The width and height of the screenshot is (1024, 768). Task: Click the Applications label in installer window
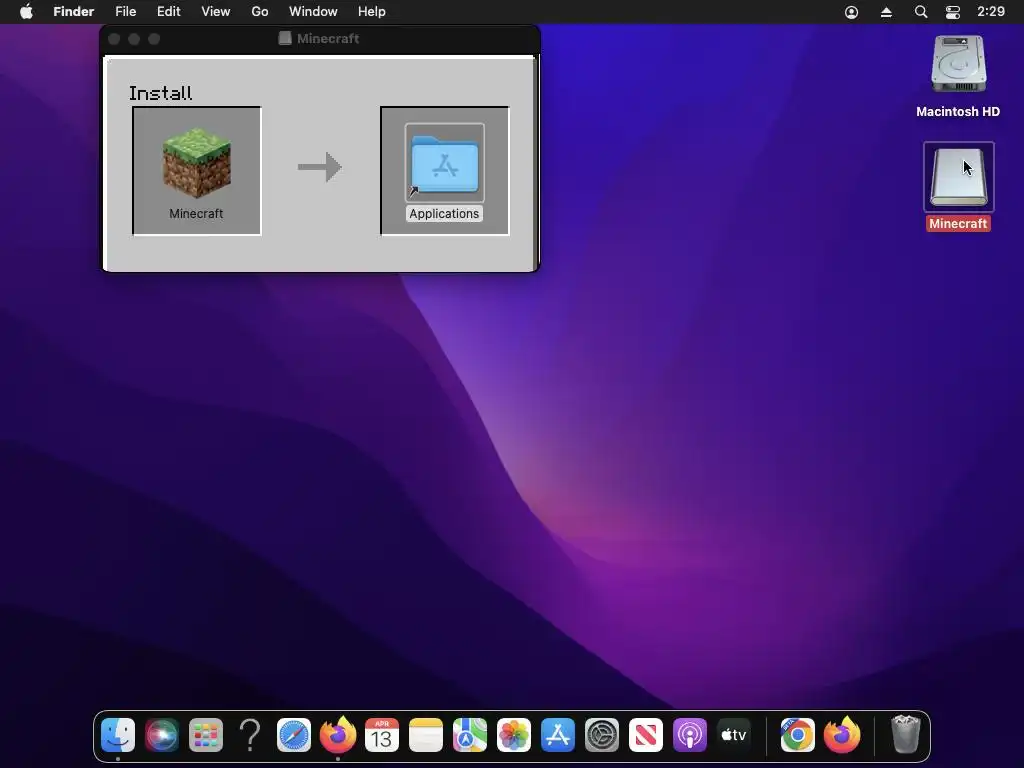click(x=444, y=214)
